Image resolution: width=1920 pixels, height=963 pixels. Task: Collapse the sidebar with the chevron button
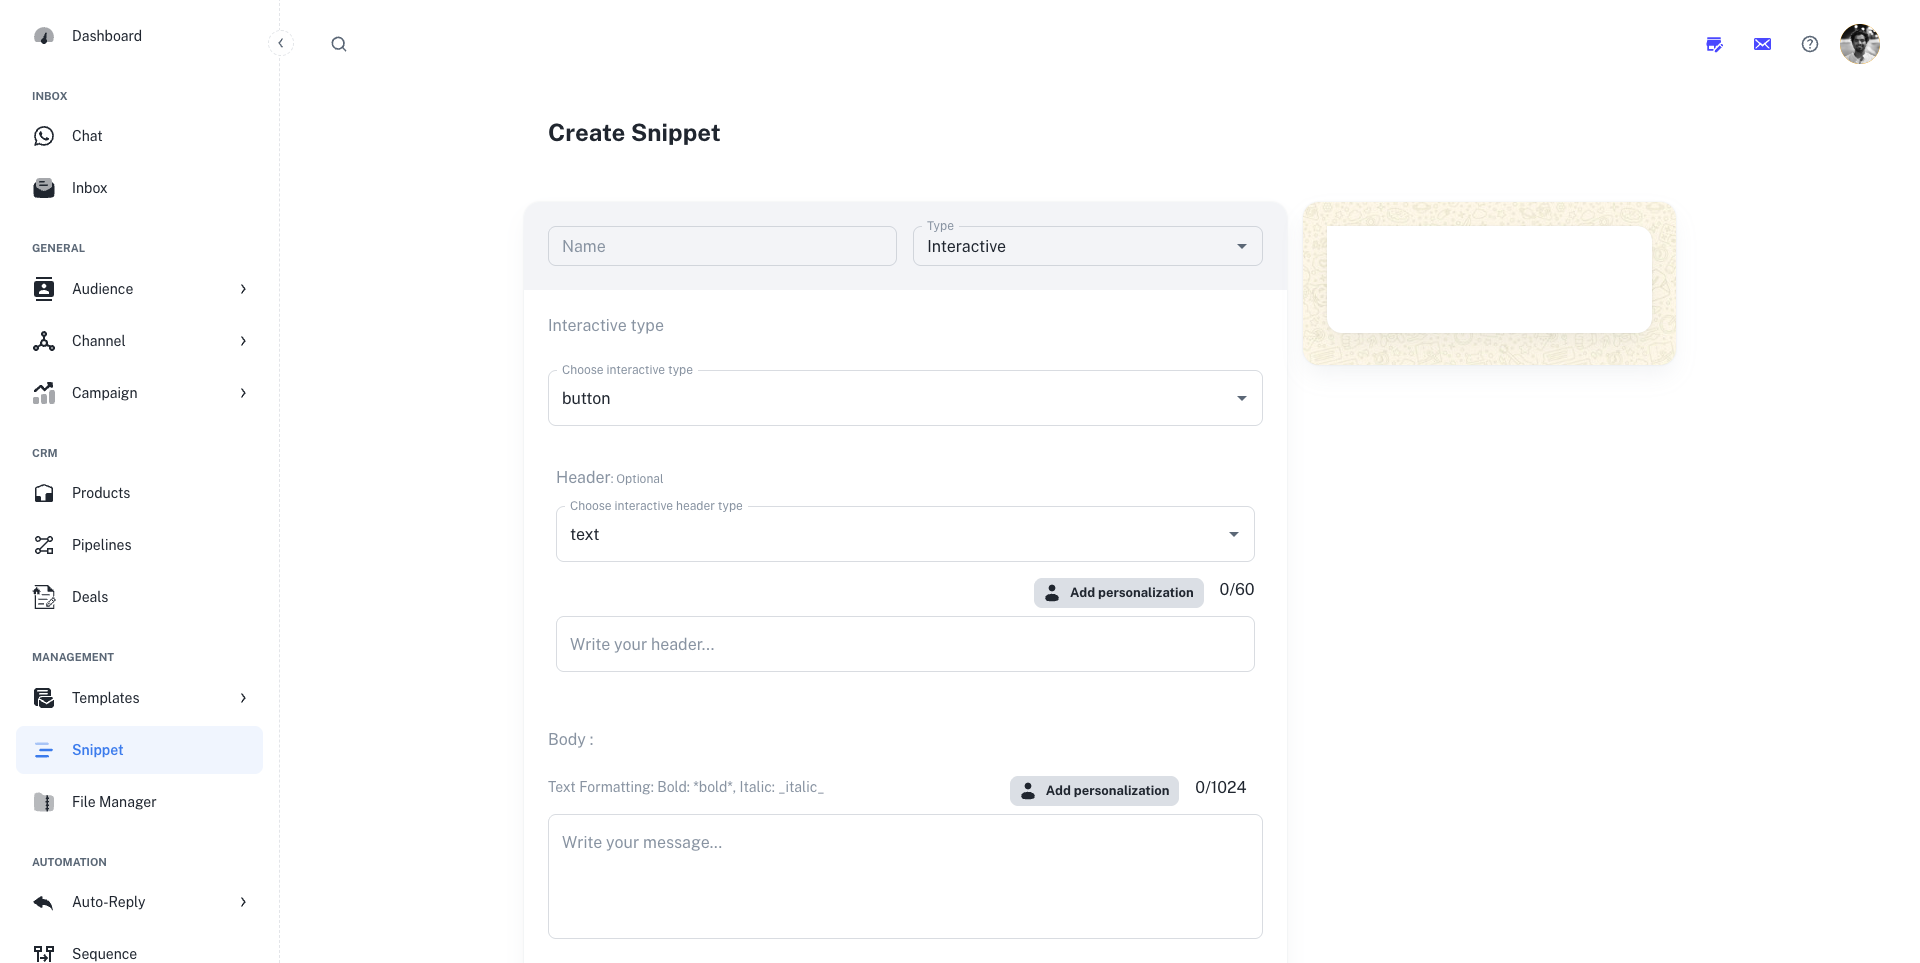coord(281,43)
